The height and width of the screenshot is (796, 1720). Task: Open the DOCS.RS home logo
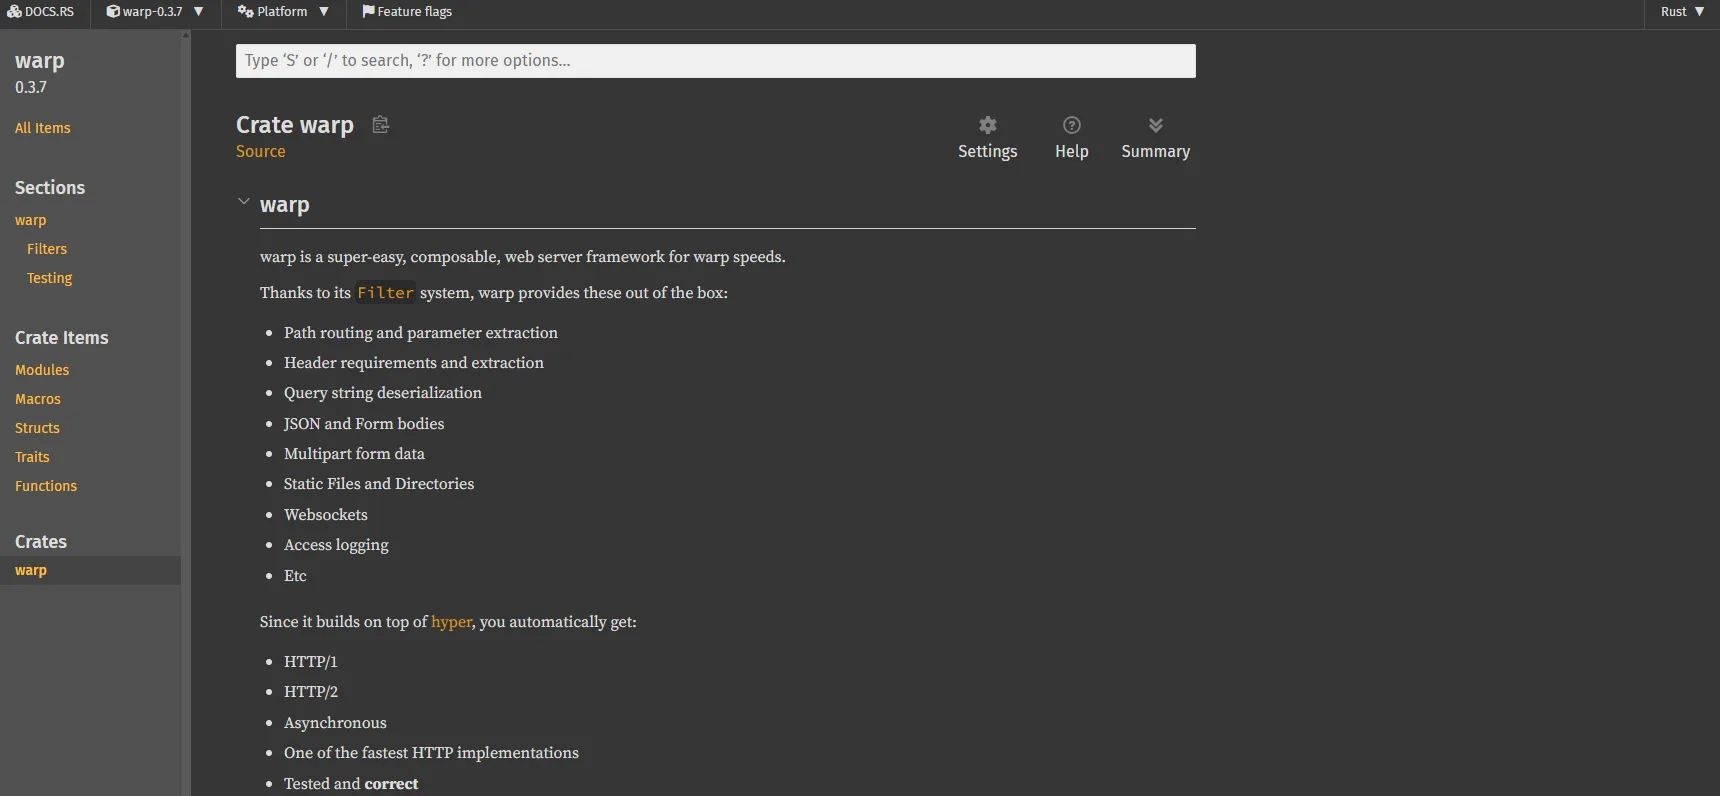coord(41,12)
